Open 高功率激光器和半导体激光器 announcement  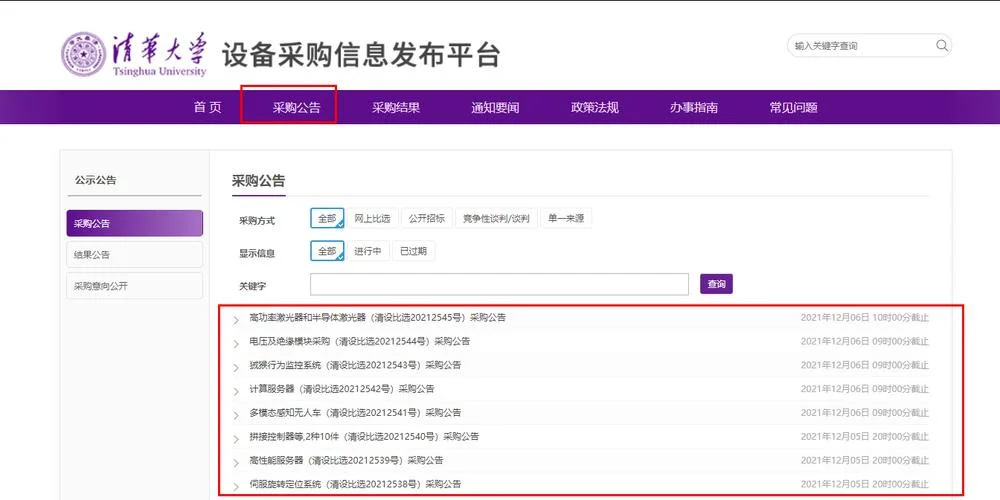pos(378,317)
